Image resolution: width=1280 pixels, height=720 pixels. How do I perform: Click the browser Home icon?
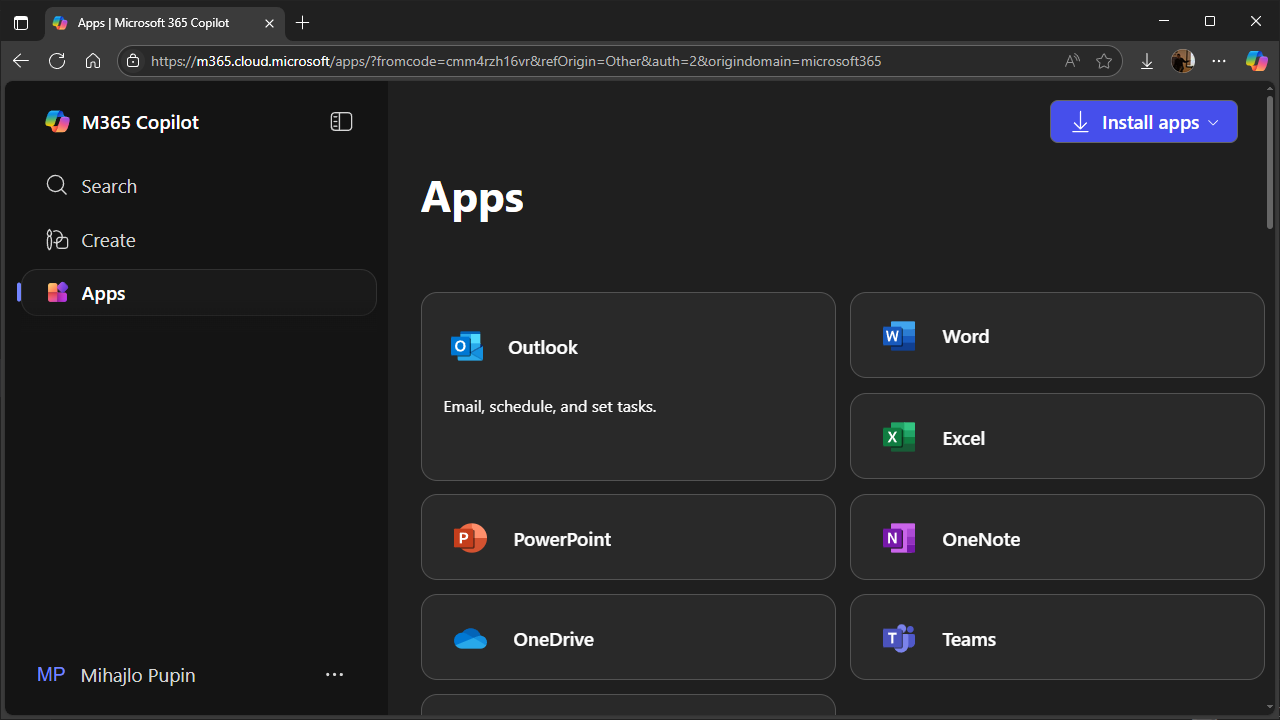[x=93, y=61]
